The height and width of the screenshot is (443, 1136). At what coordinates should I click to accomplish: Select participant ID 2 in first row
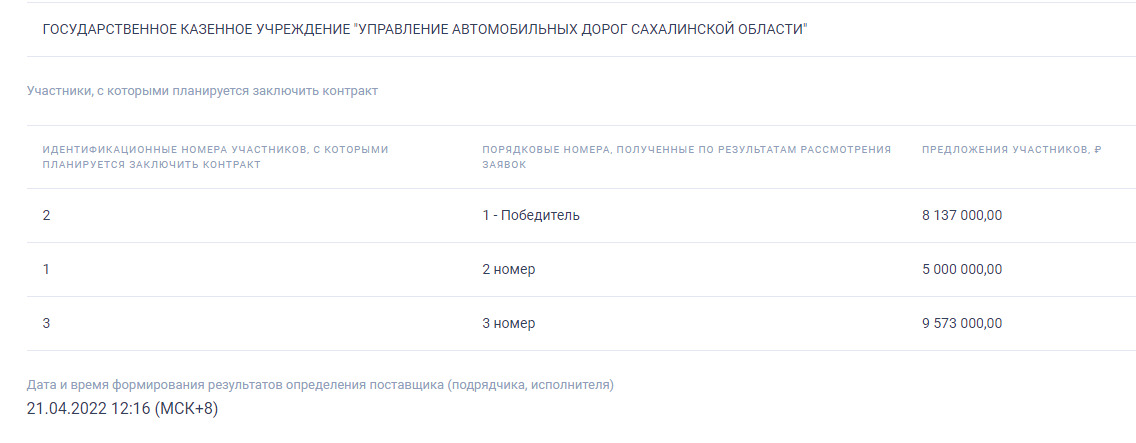tap(47, 215)
